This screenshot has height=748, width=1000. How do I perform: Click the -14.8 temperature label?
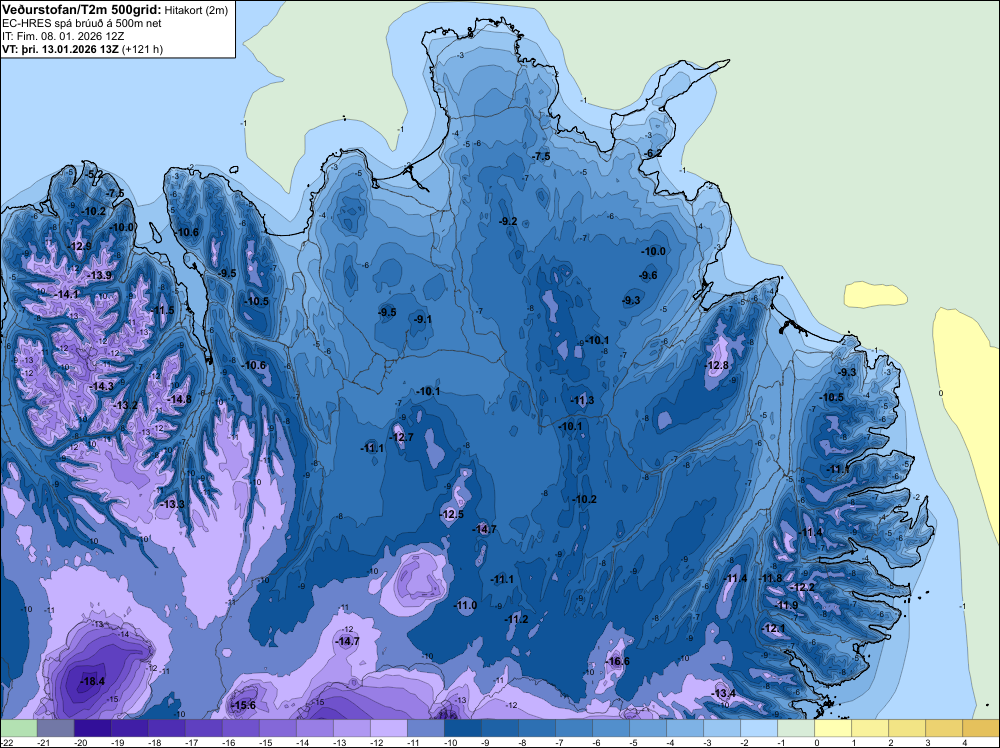(179, 399)
